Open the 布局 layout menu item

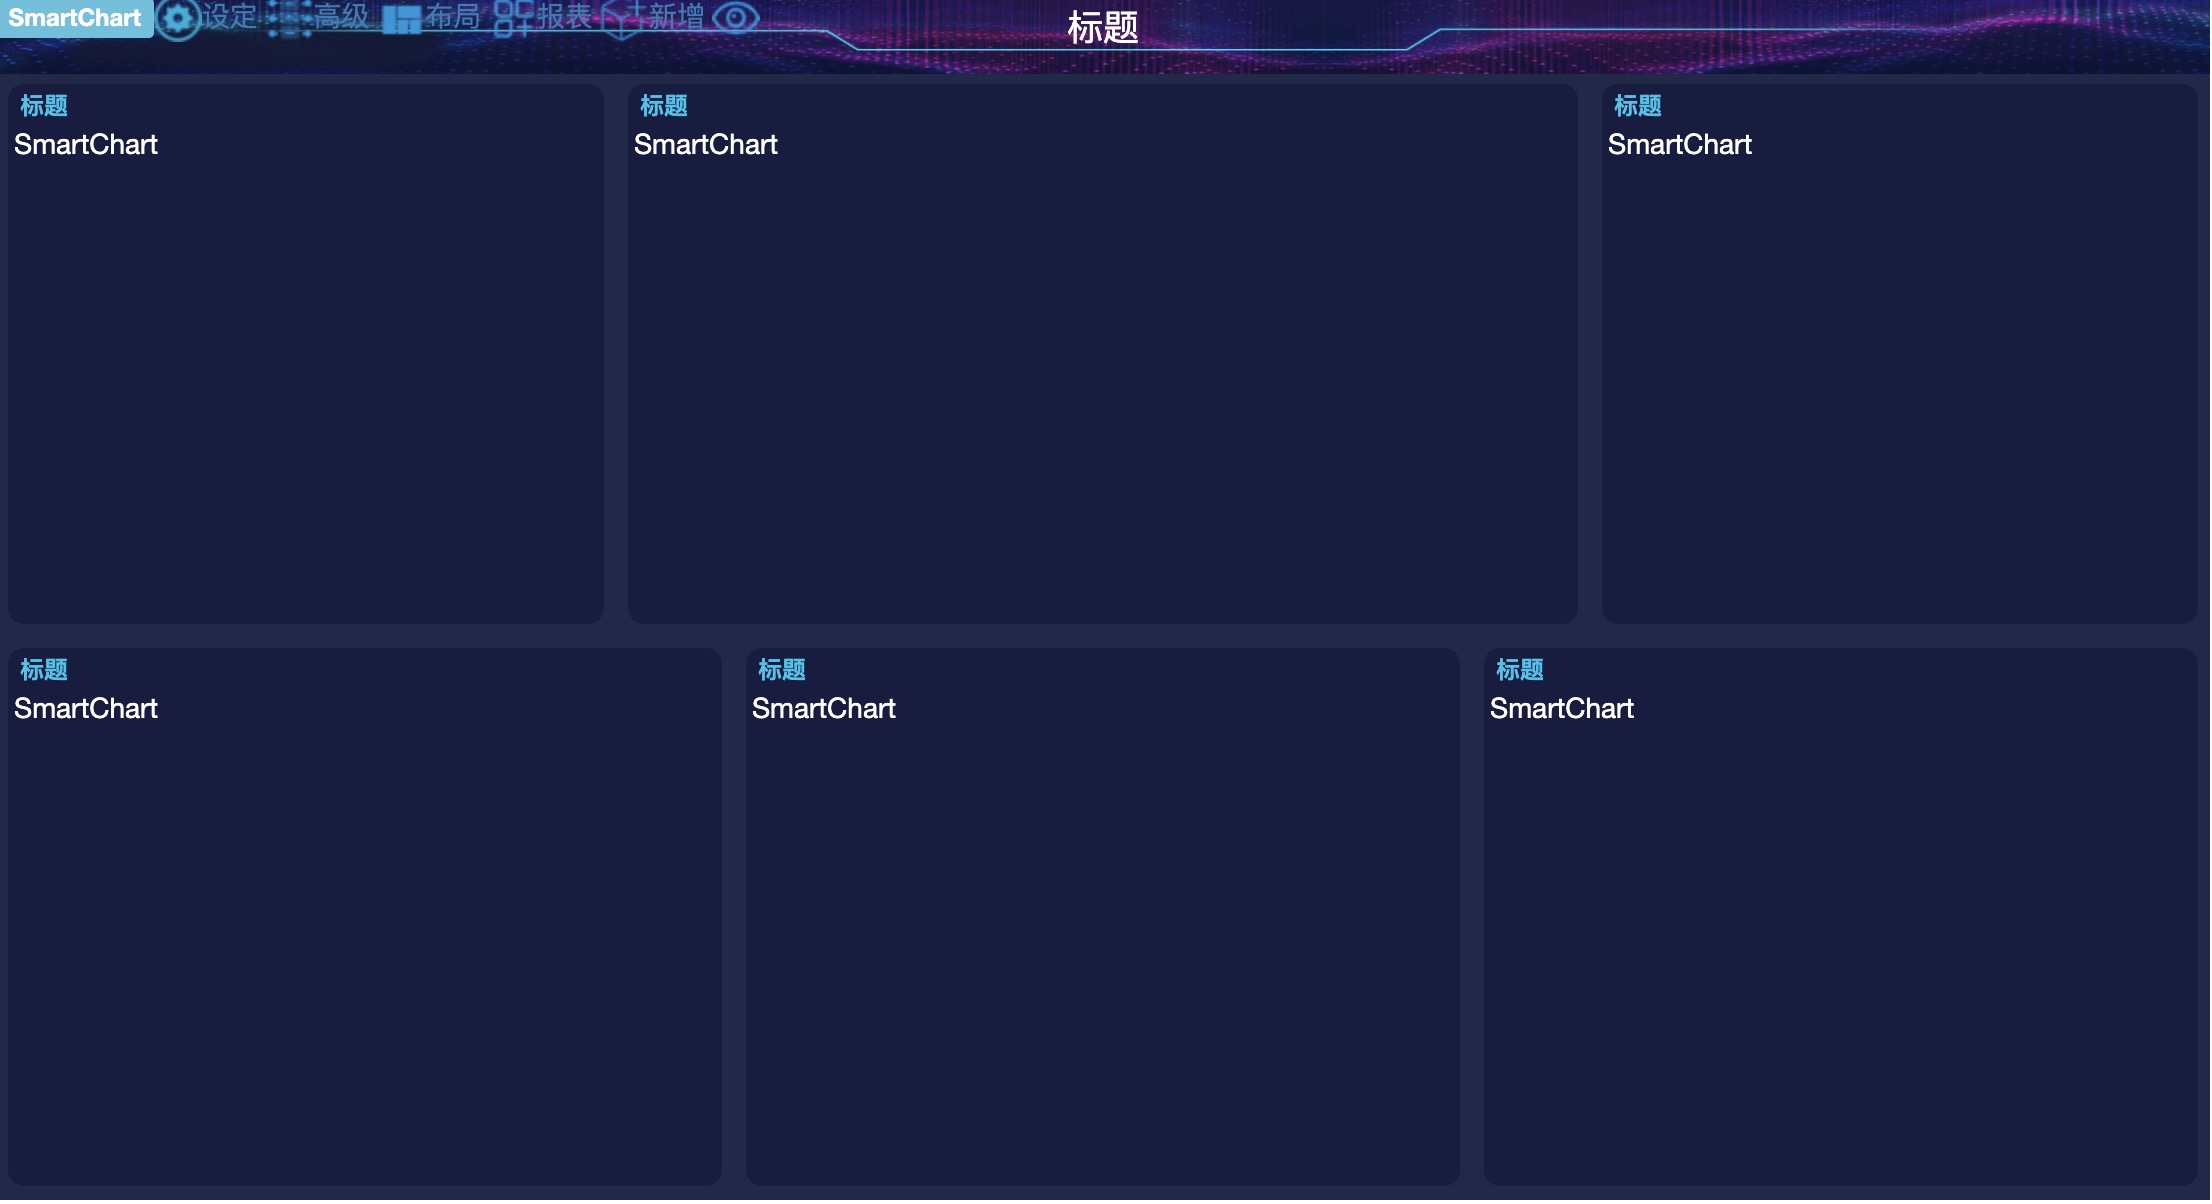[x=431, y=18]
